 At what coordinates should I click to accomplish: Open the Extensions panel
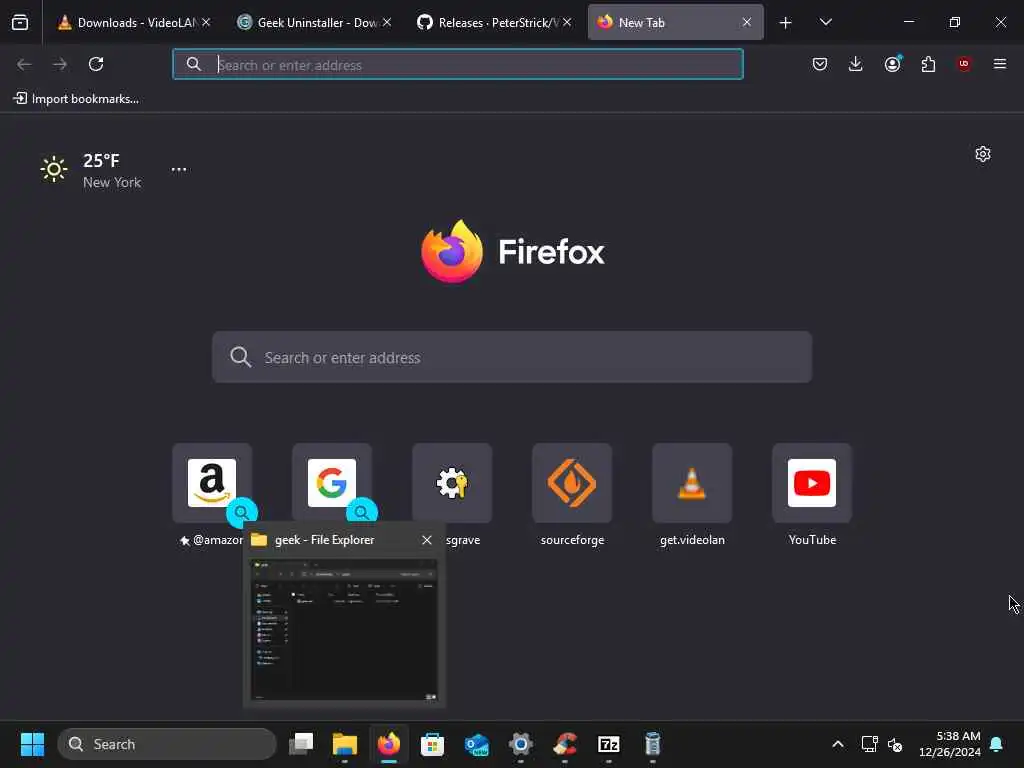pos(928,64)
